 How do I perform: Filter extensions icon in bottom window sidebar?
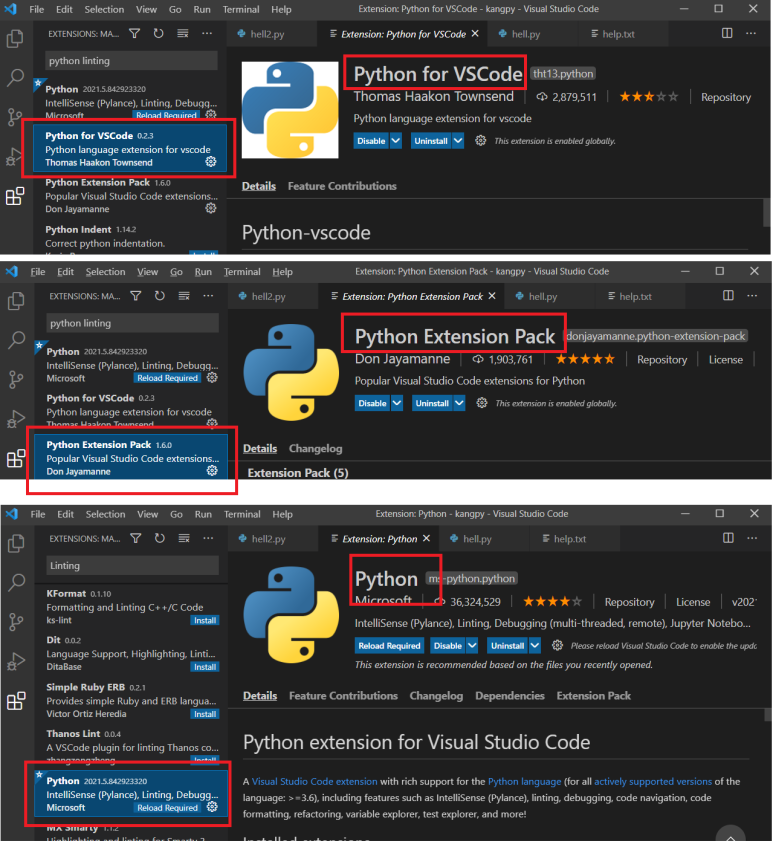(136, 538)
